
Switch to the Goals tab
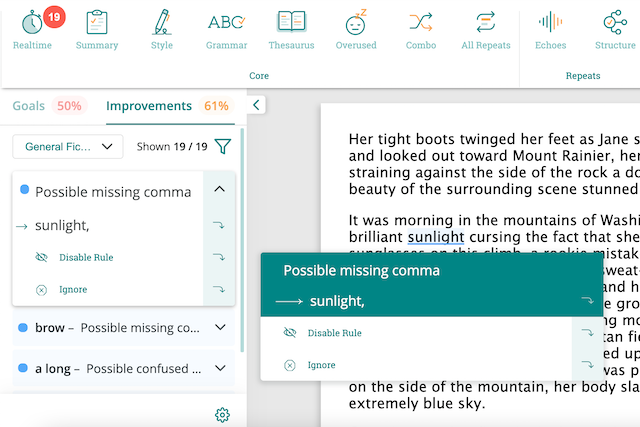click(29, 106)
